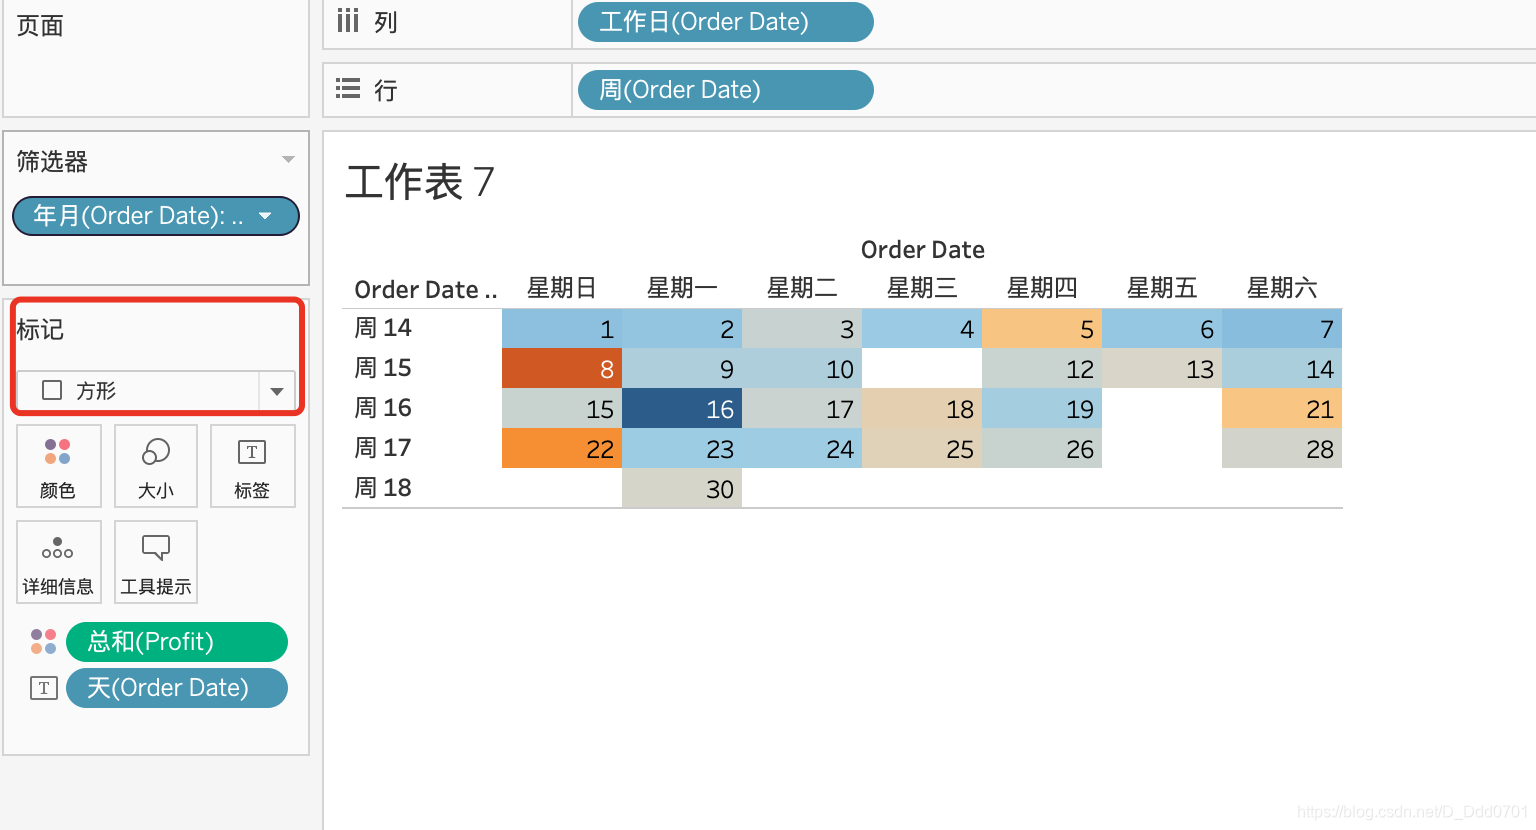This screenshot has width=1536, height=830.
Task: Select the beige cell for day 25
Action: pyautogui.click(x=922, y=448)
